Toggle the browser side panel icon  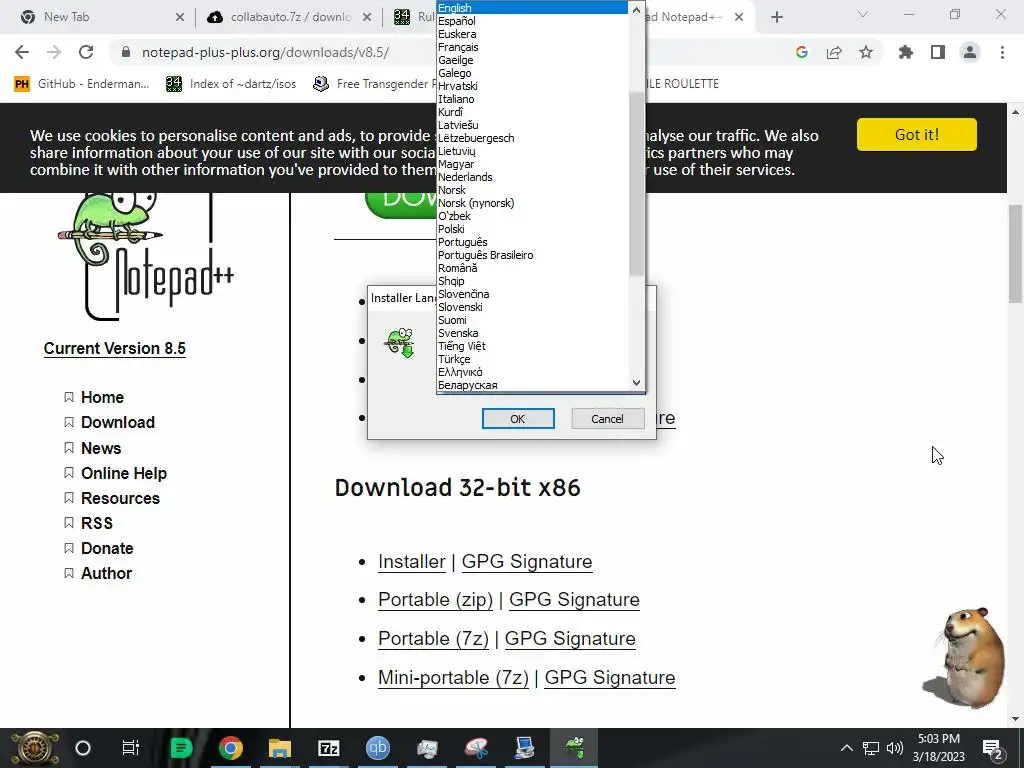click(938, 52)
